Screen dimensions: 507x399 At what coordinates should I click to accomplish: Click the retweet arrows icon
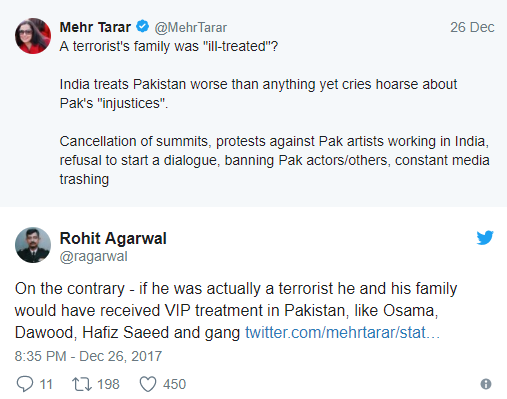coord(82,384)
